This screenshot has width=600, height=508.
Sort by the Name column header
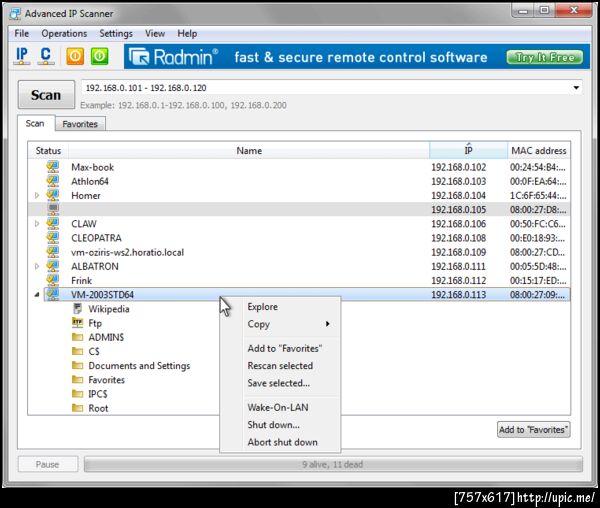pos(249,151)
